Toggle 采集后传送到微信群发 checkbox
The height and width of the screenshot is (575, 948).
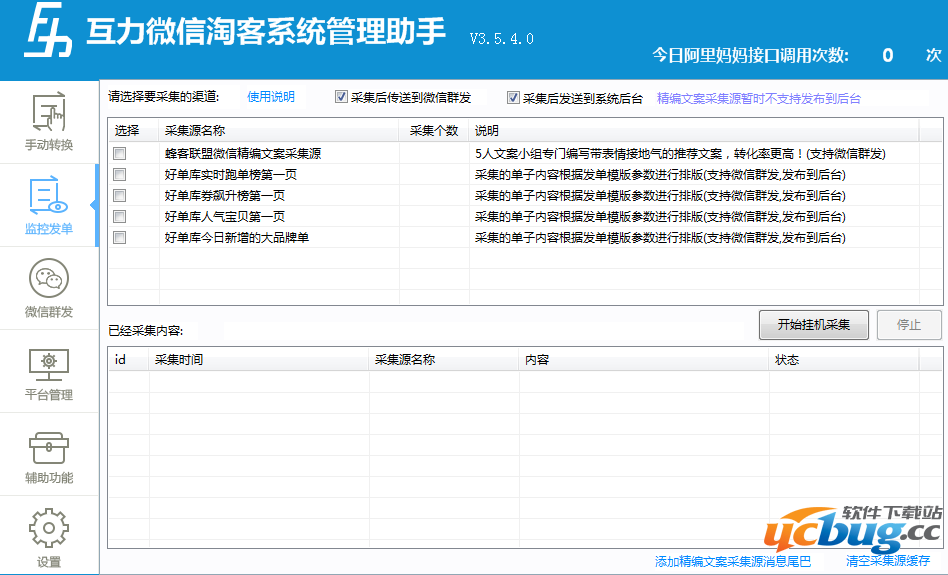pos(342,98)
